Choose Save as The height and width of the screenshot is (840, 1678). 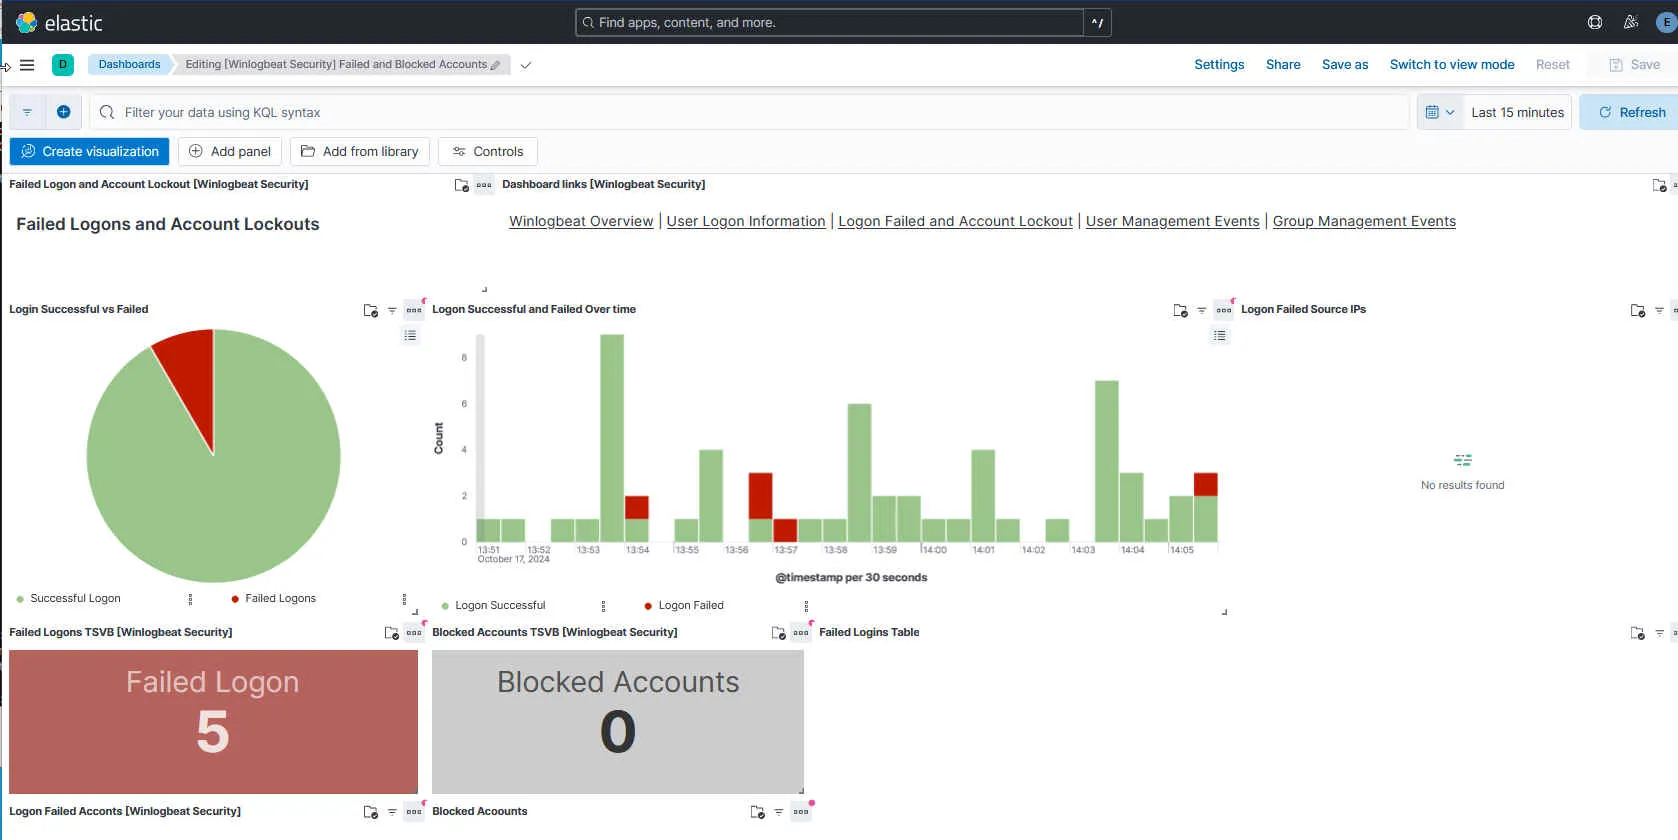click(1345, 64)
